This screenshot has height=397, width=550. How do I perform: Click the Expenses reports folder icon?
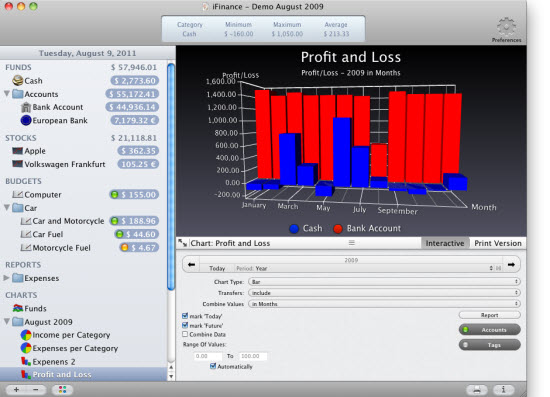[x=18, y=278]
